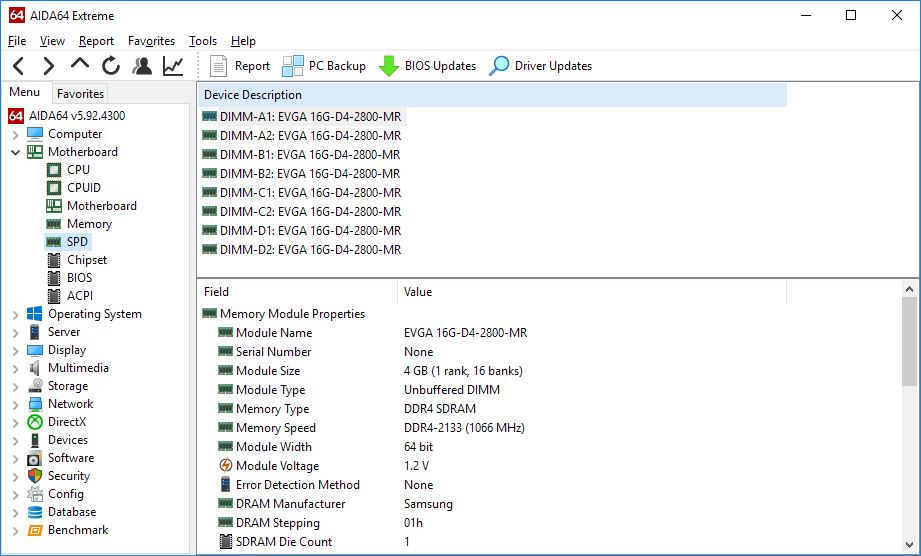Switch to the Menu tab
Screen dimensions: 921x556
pyautogui.click(x=25, y=92)
